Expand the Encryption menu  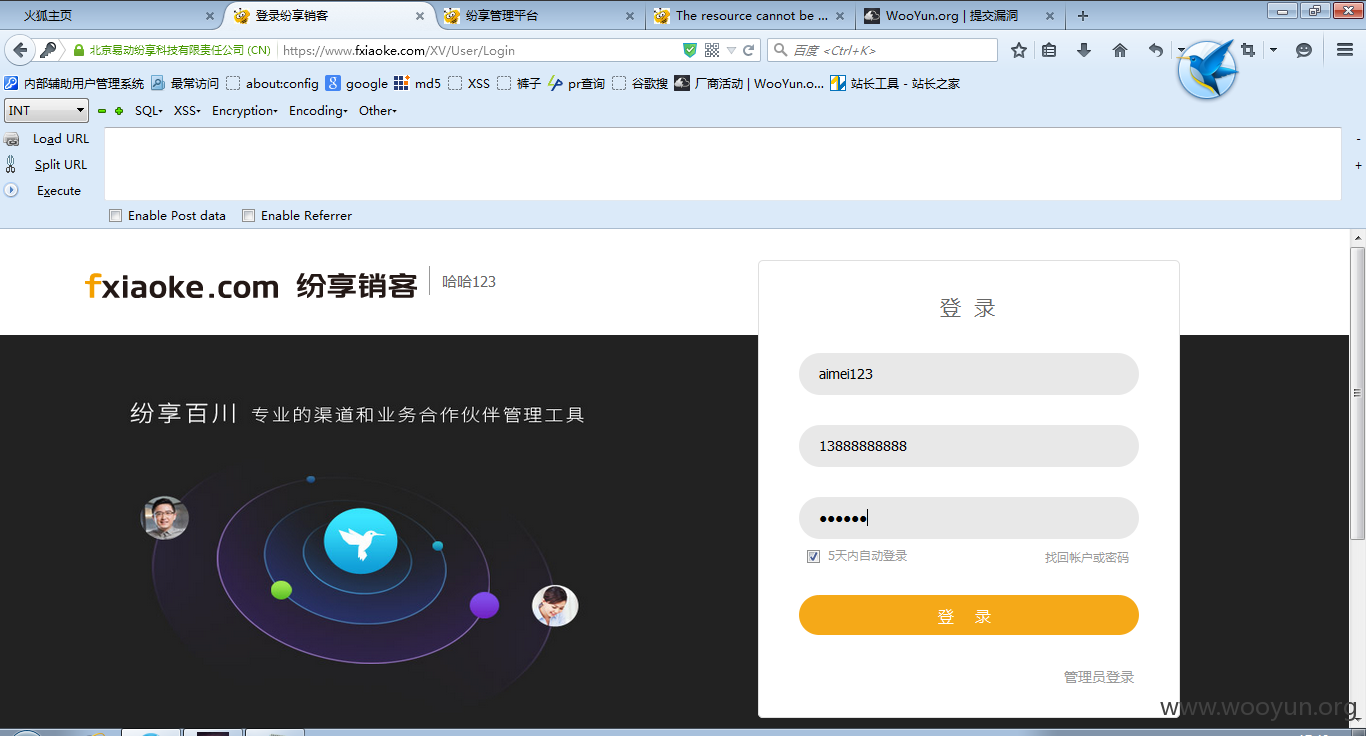click(x=244, y=111)
